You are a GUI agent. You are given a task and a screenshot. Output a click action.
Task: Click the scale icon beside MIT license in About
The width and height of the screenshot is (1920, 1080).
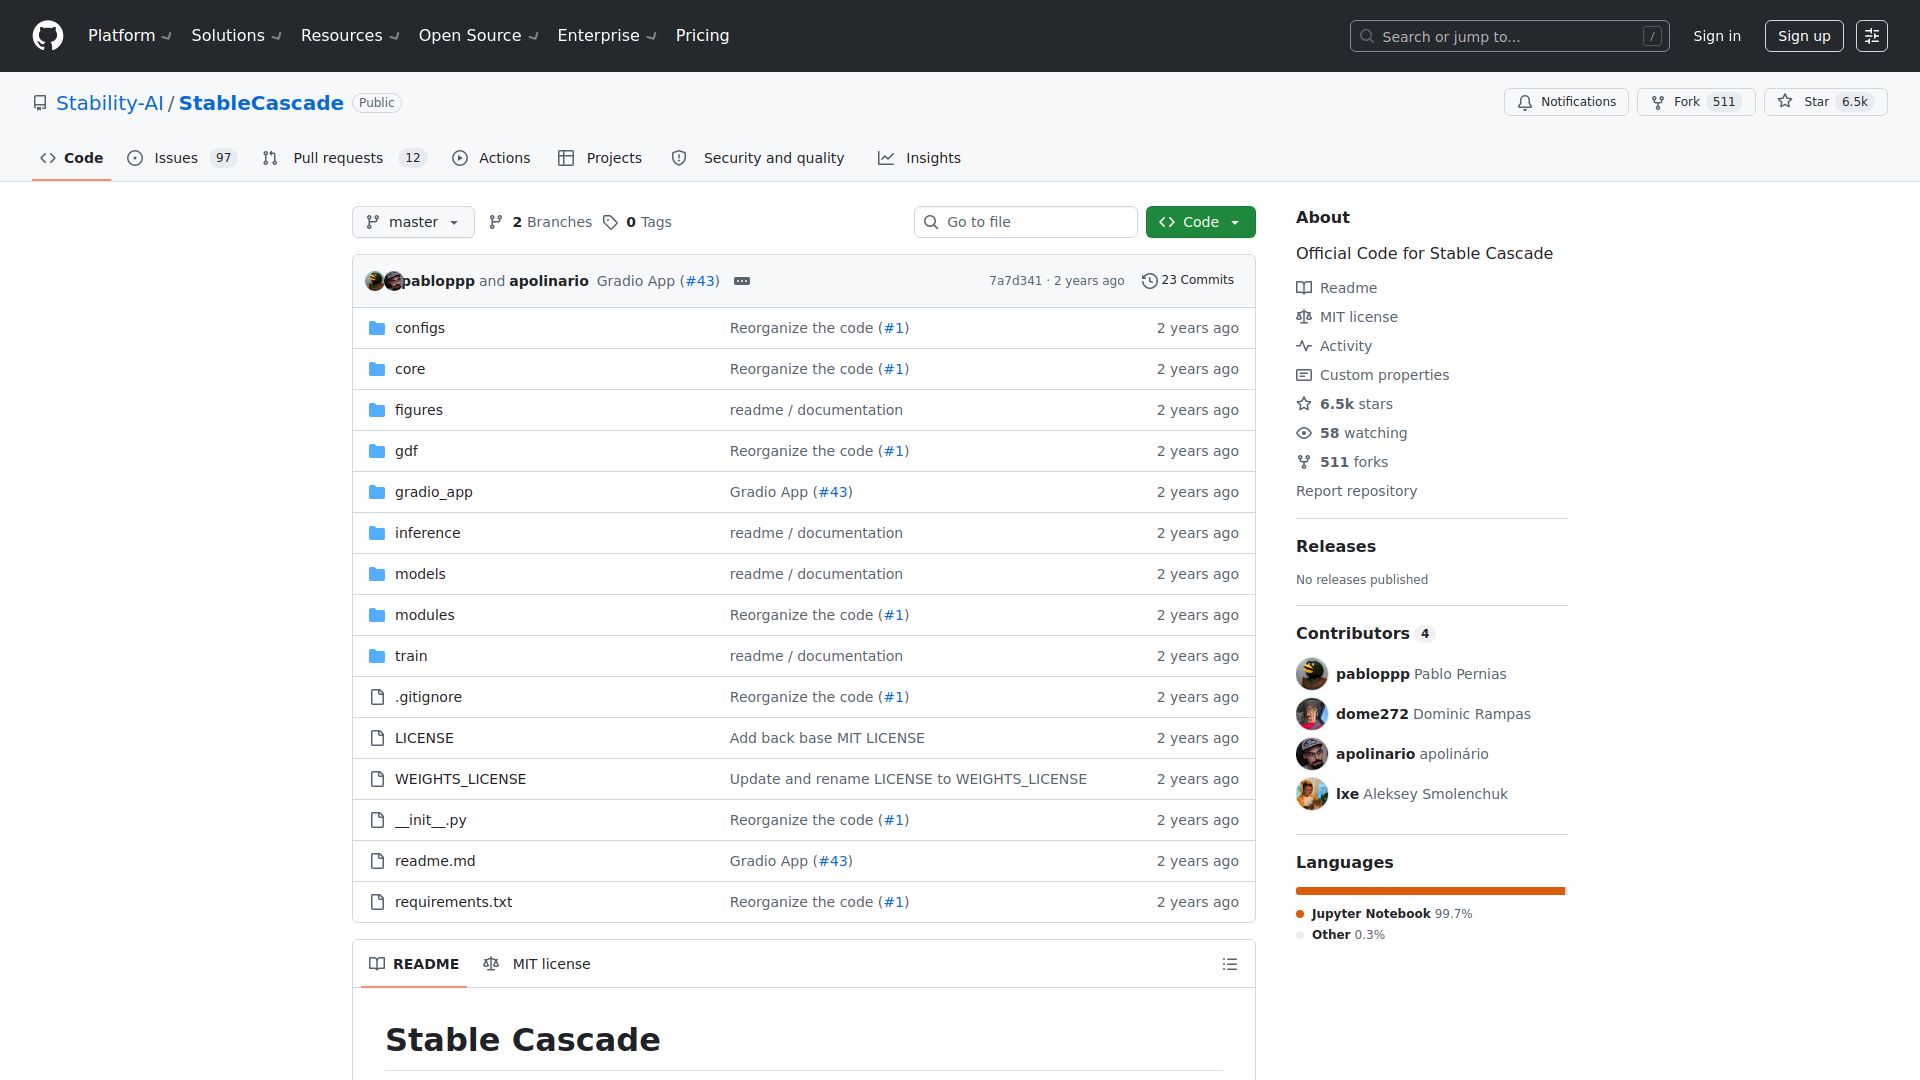(1304, 317)
